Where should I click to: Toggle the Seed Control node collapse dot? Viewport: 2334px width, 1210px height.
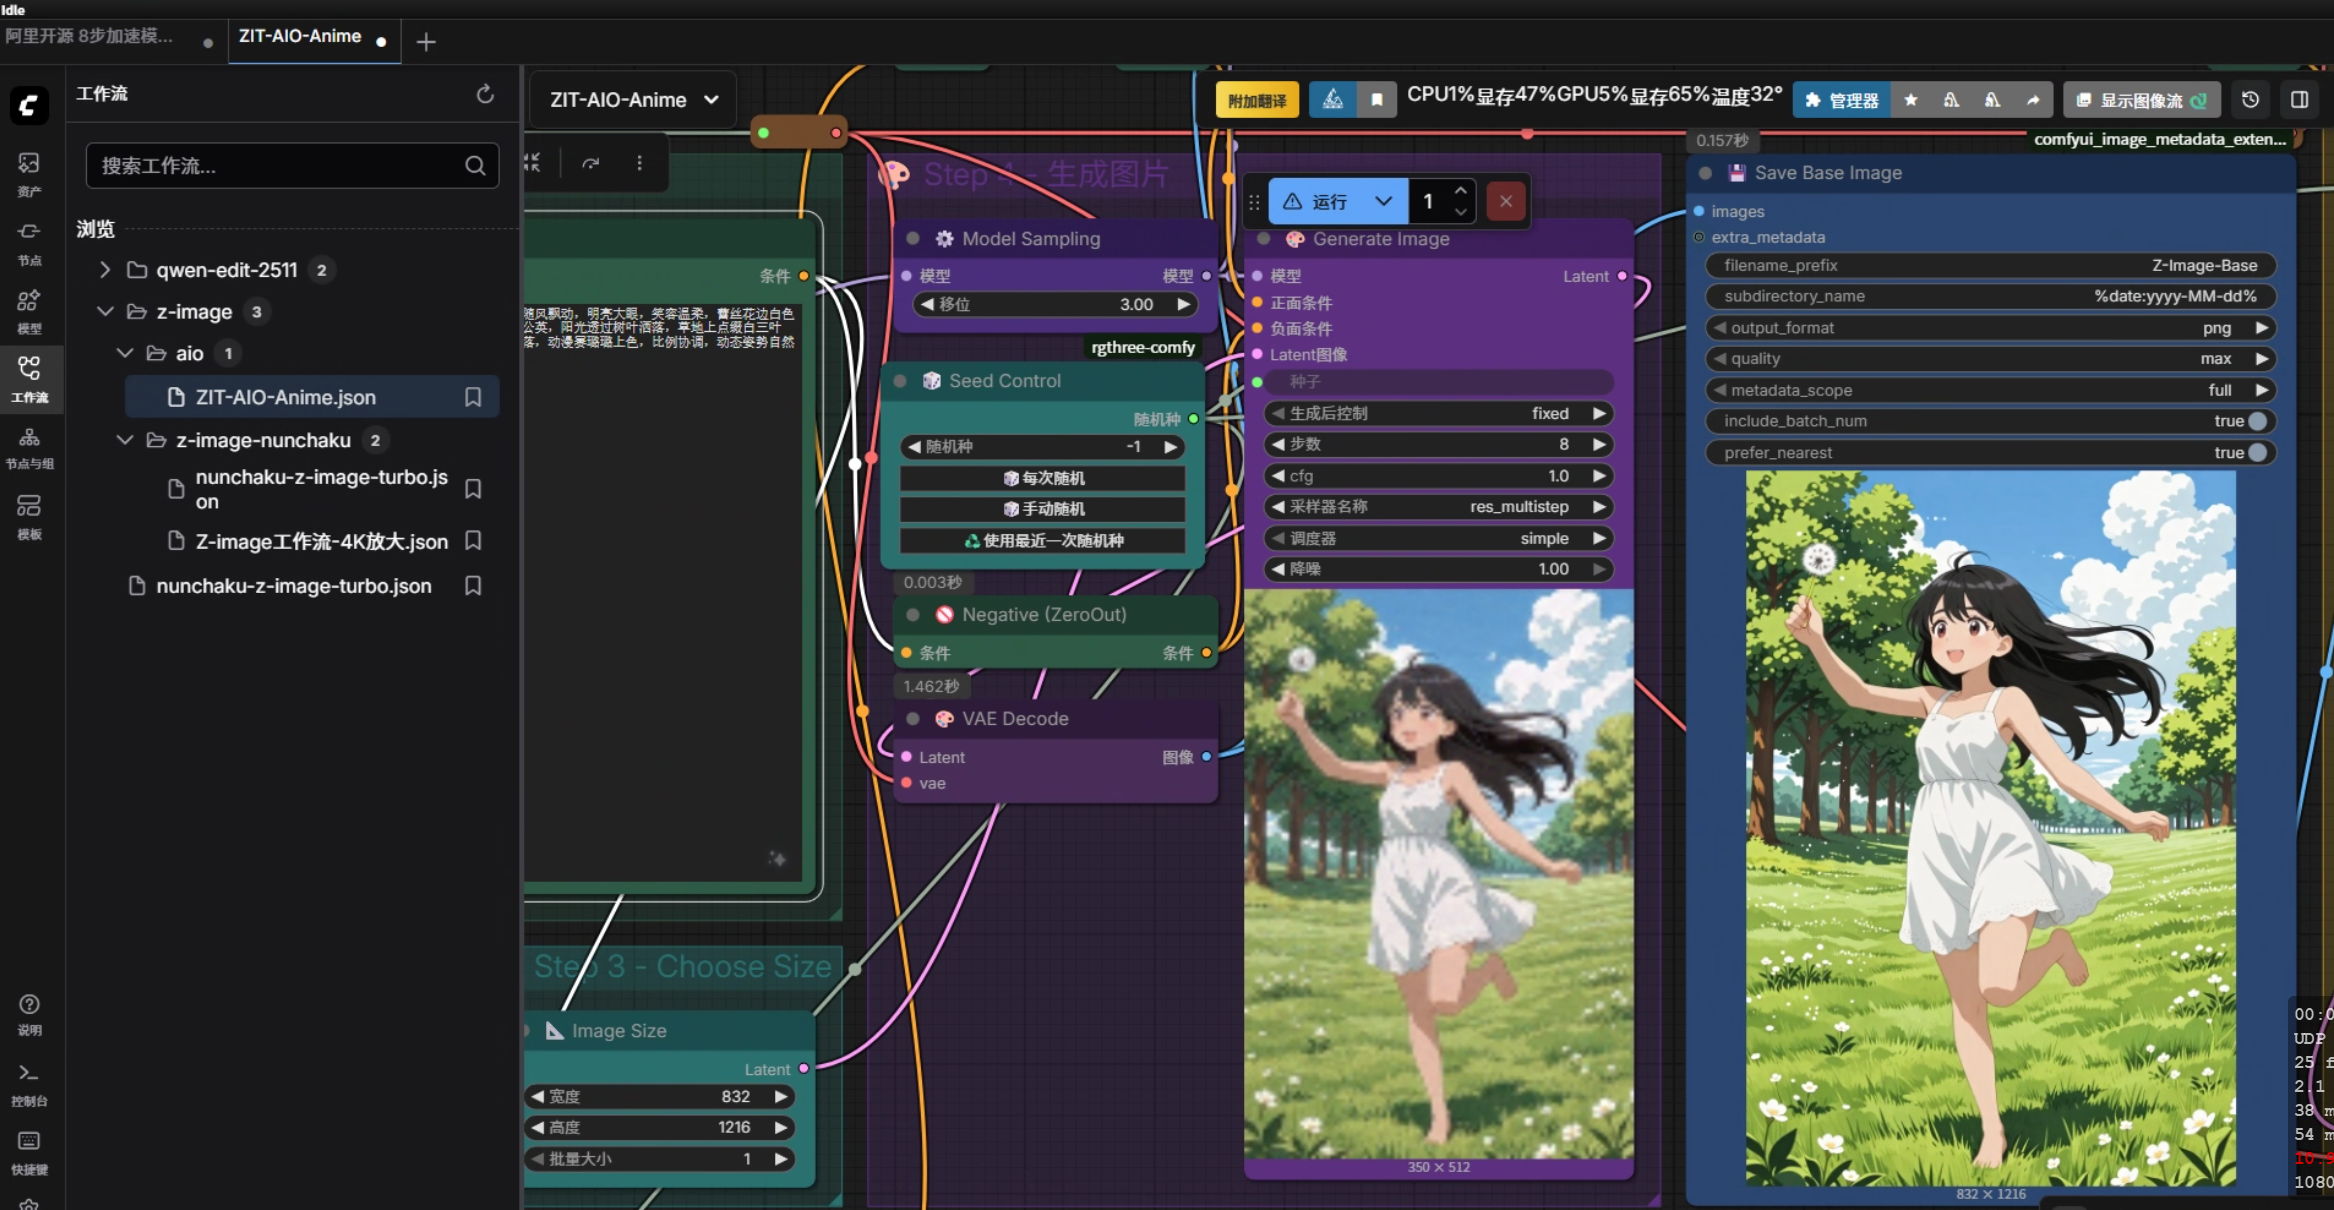click(900, 381)
